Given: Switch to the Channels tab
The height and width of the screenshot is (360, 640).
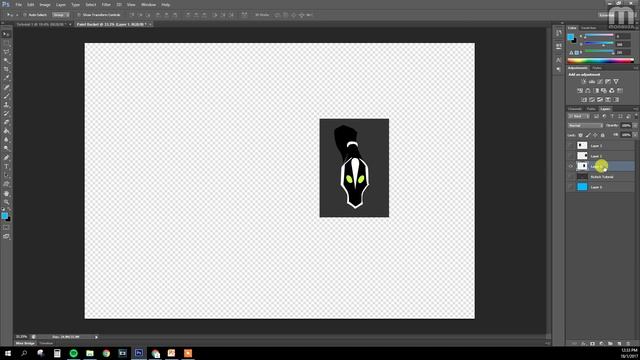Looking at the screenshot, I should pyautogui.click(x=575, y=109).
